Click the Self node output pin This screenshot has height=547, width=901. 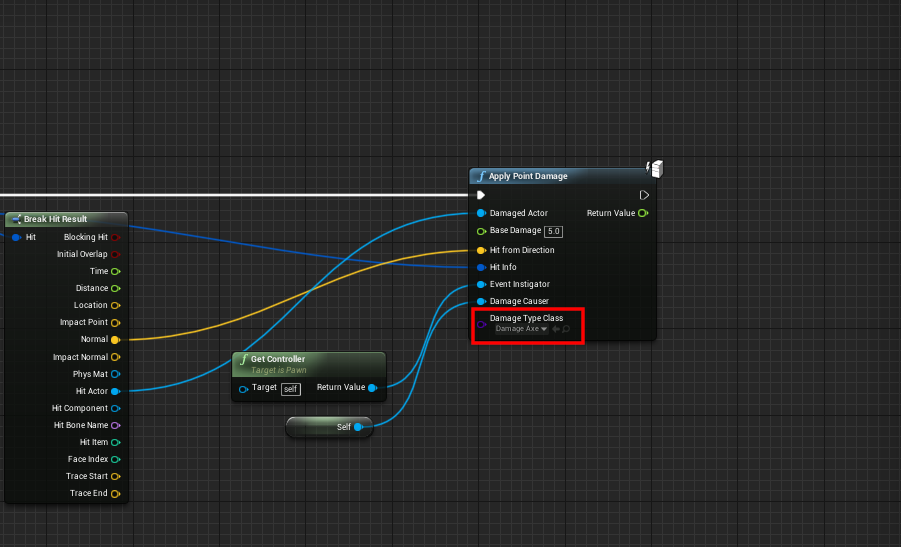[x=358, y=427]
